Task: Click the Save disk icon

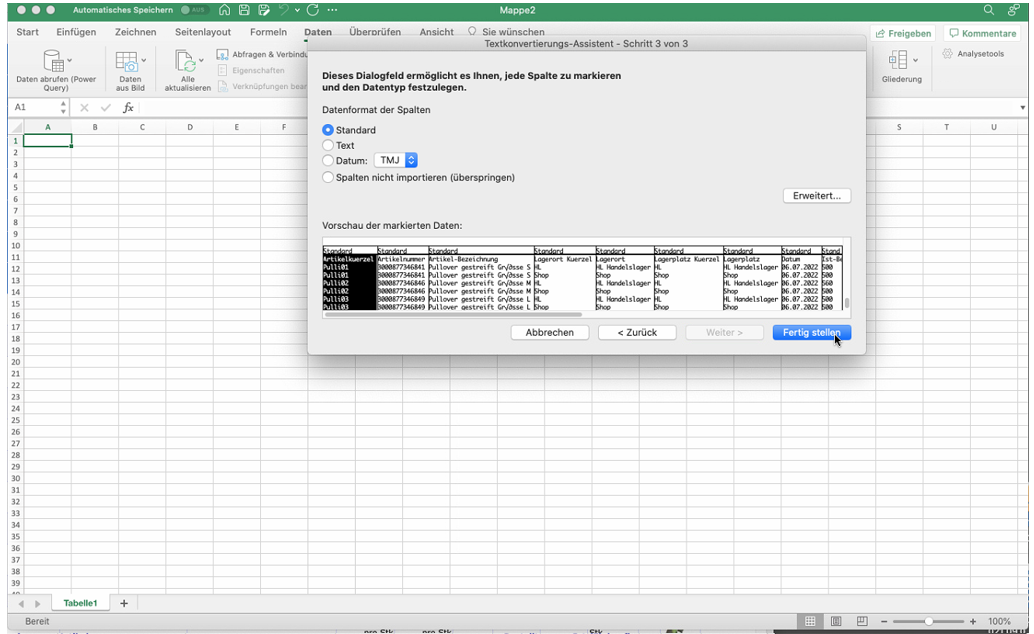Action: (244, 10)
